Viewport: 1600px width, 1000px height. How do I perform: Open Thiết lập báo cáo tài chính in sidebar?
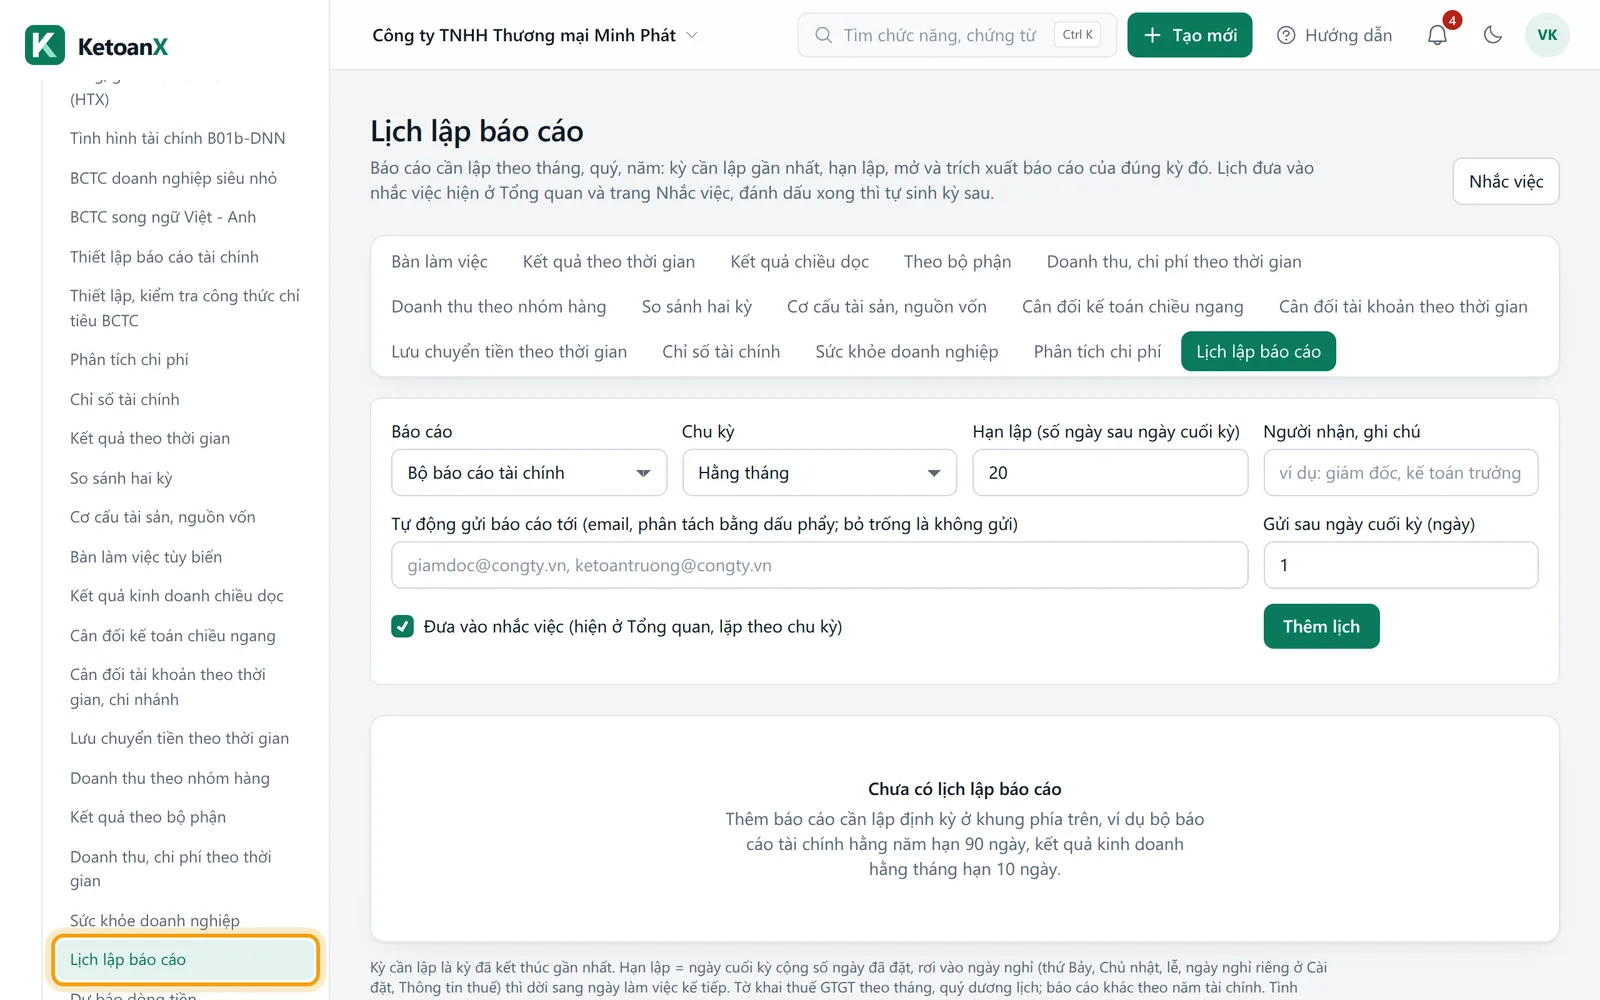[x=164, y=257]
